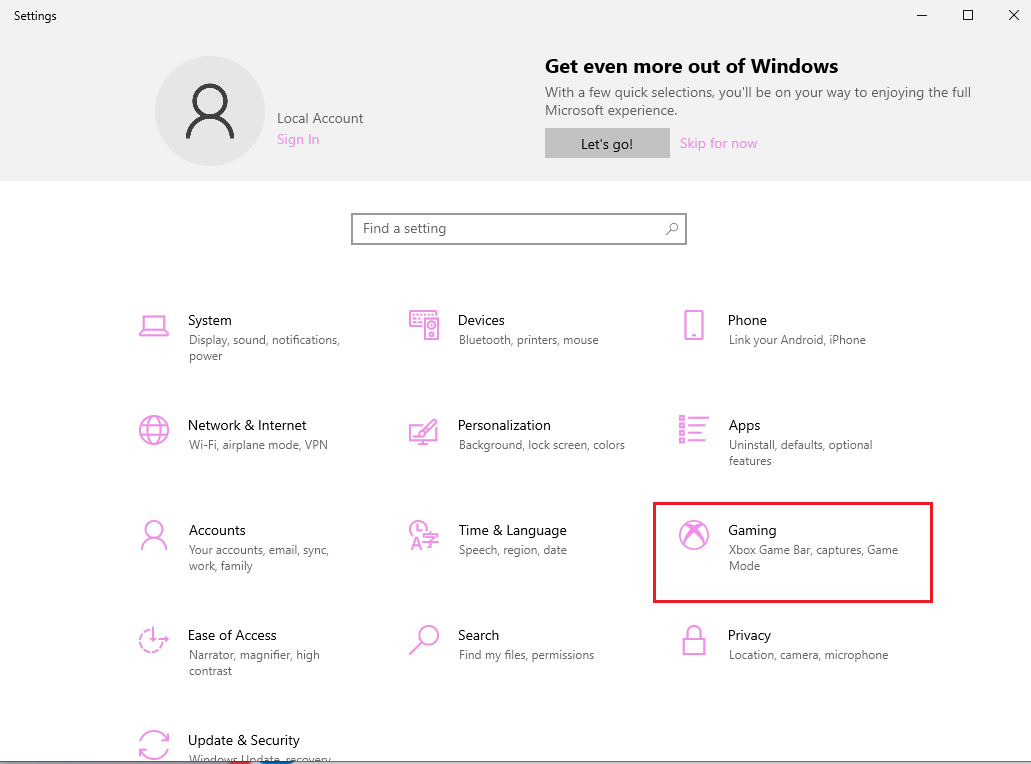Open the Gaming Xbox icon
Image resolution: width=1031 pixels, height=764 pixels.
(694, 535)
